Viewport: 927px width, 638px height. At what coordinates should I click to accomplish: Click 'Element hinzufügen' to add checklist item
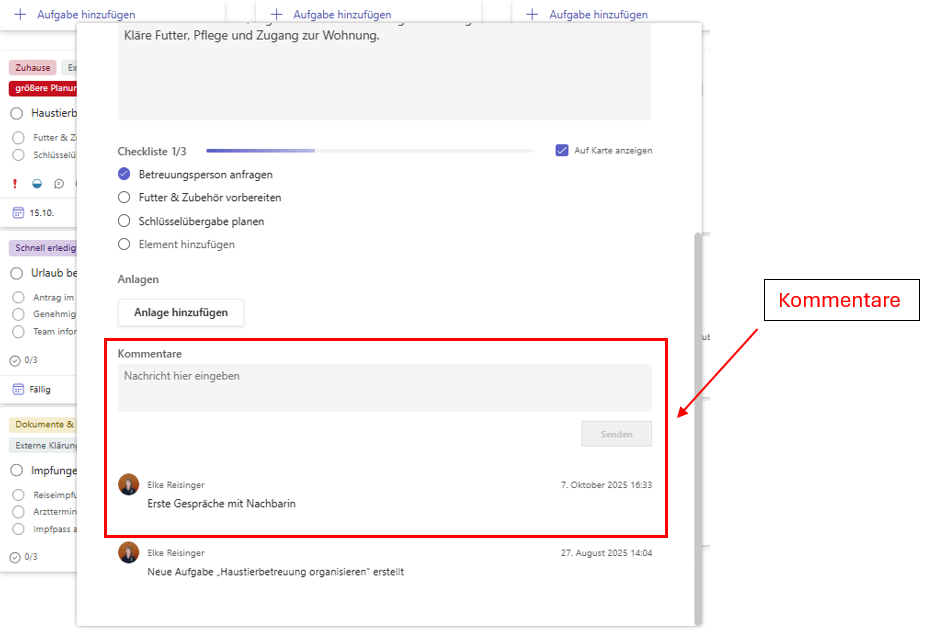point(186,244)
